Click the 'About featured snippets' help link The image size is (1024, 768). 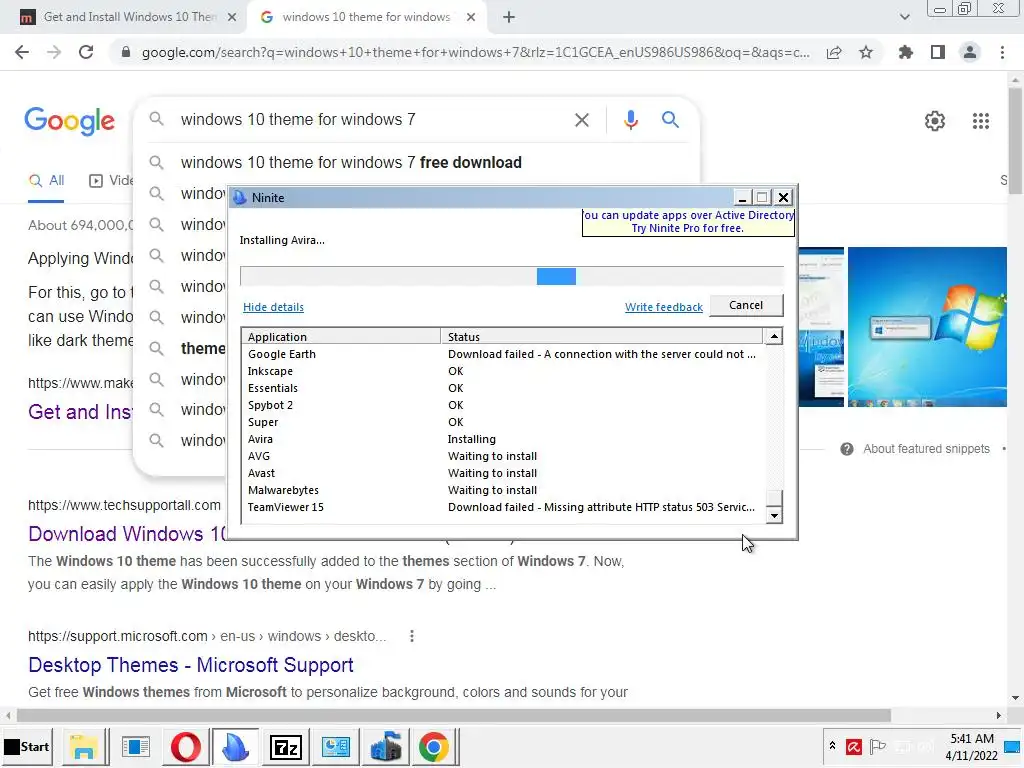point(926,449)
